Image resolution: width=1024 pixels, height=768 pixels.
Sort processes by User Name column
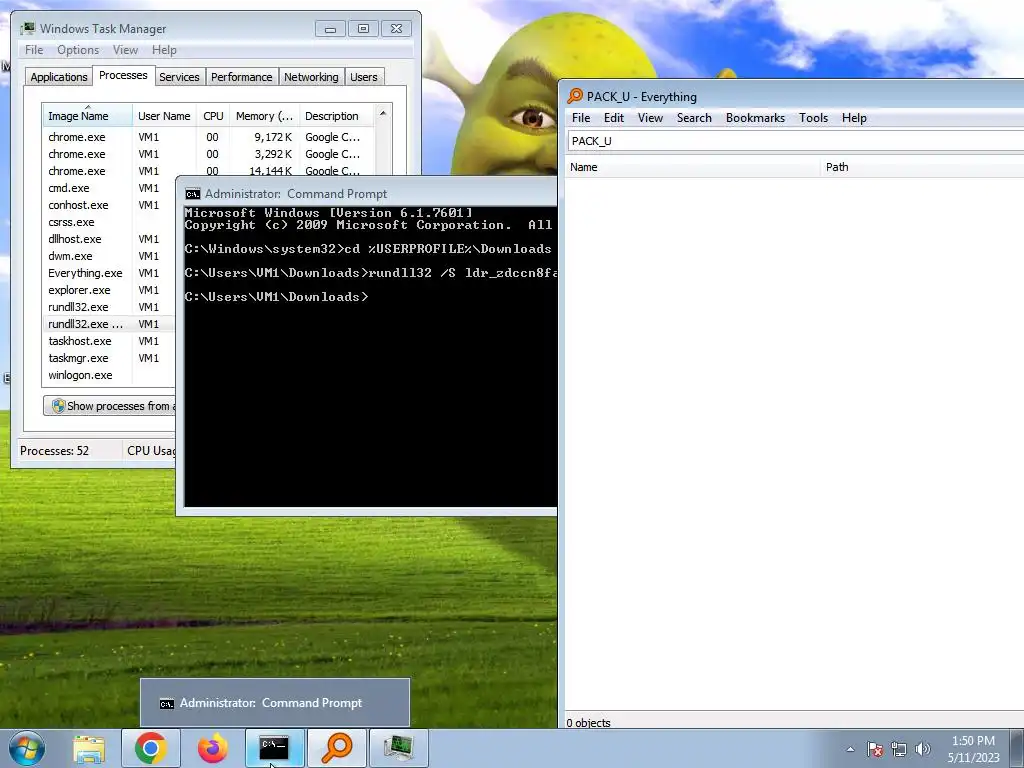(x=164, y=116)
